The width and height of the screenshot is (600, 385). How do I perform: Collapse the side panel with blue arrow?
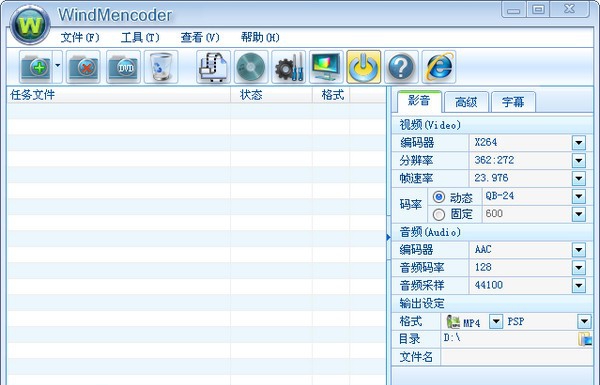tap(388, 238)
